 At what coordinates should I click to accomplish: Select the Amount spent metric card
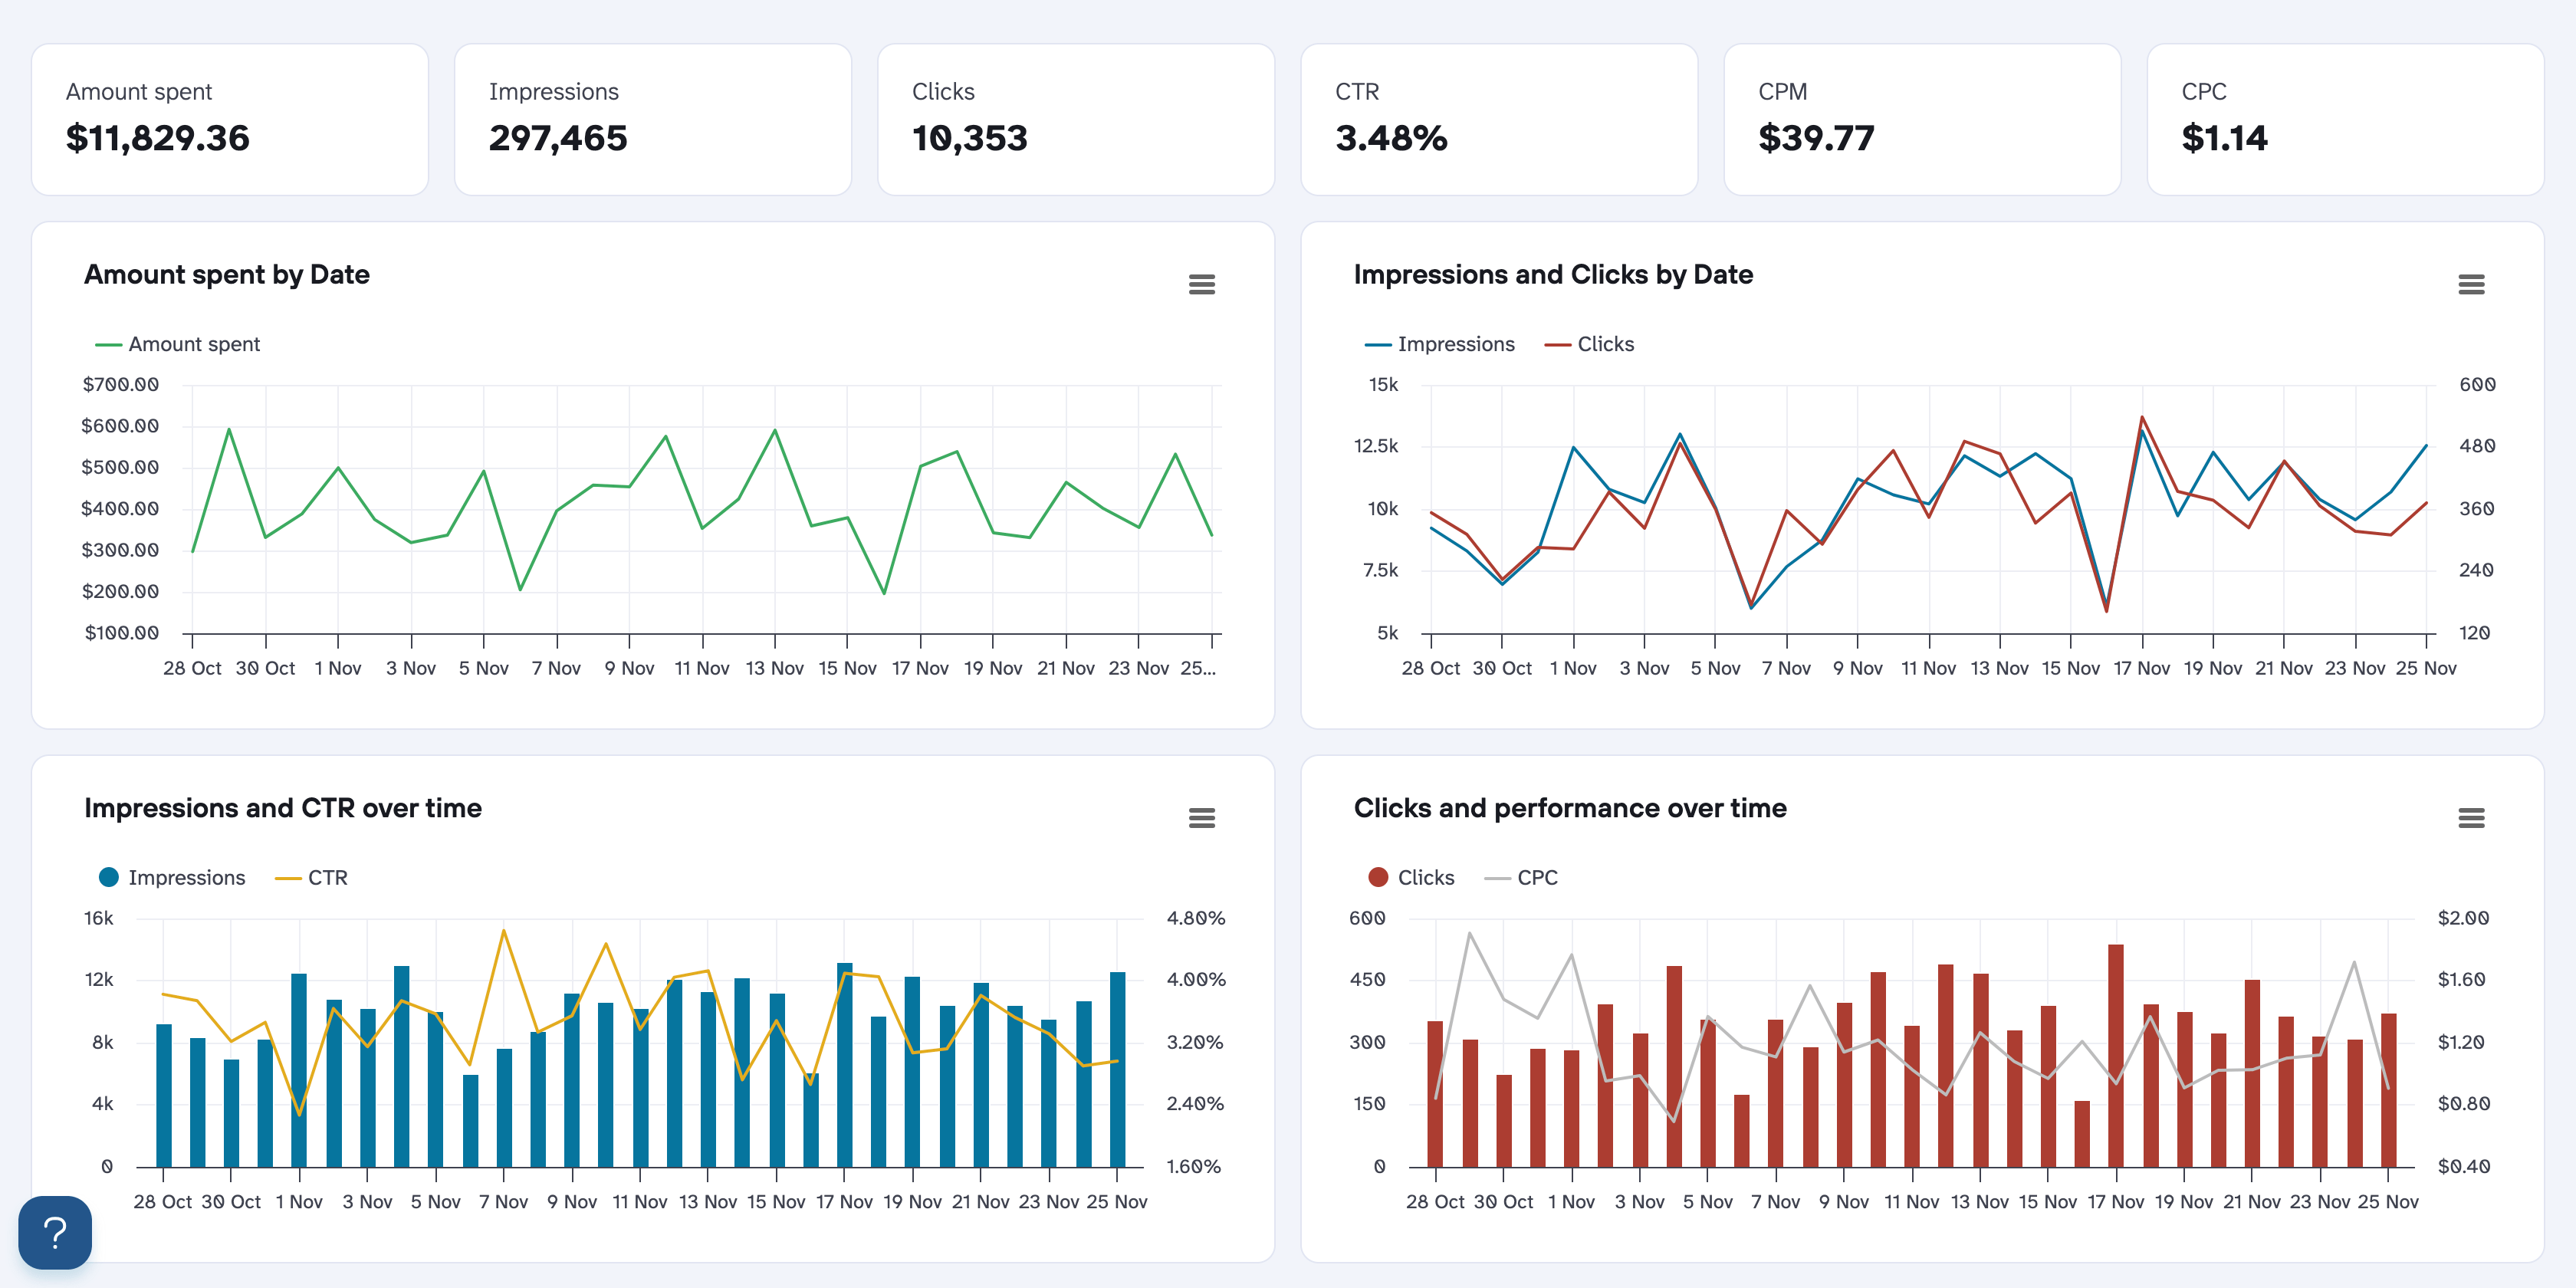[230, 119]
